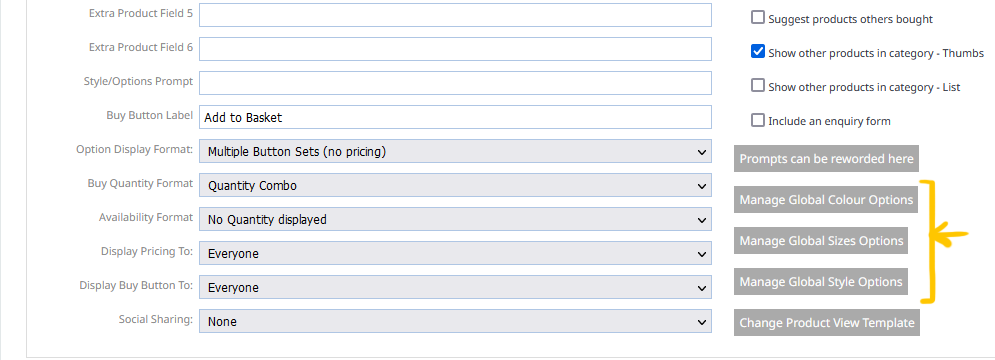Open Manage Global Style Options
This screenshot has width=995, height=360.
(x=820, y=281)
